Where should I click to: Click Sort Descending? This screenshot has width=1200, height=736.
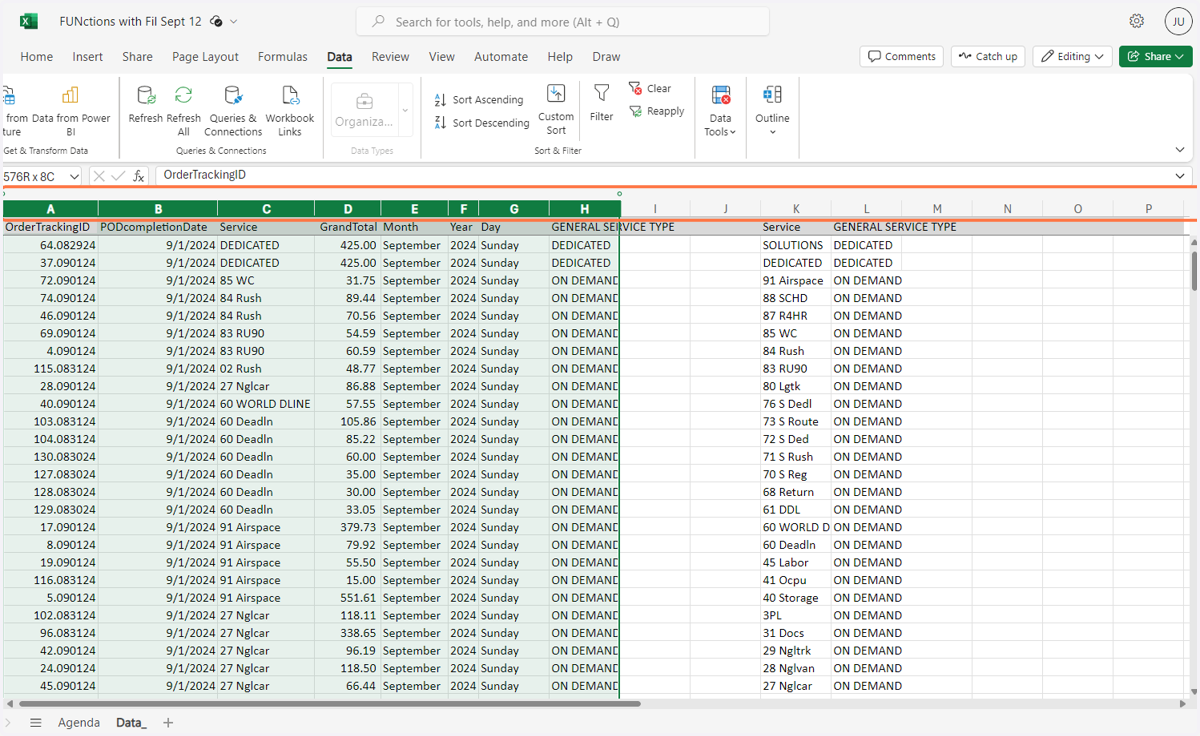(x=482, y=123)
